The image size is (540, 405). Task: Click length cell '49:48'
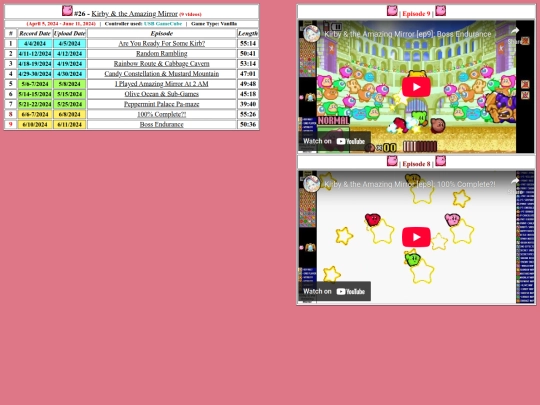point(248,84)
